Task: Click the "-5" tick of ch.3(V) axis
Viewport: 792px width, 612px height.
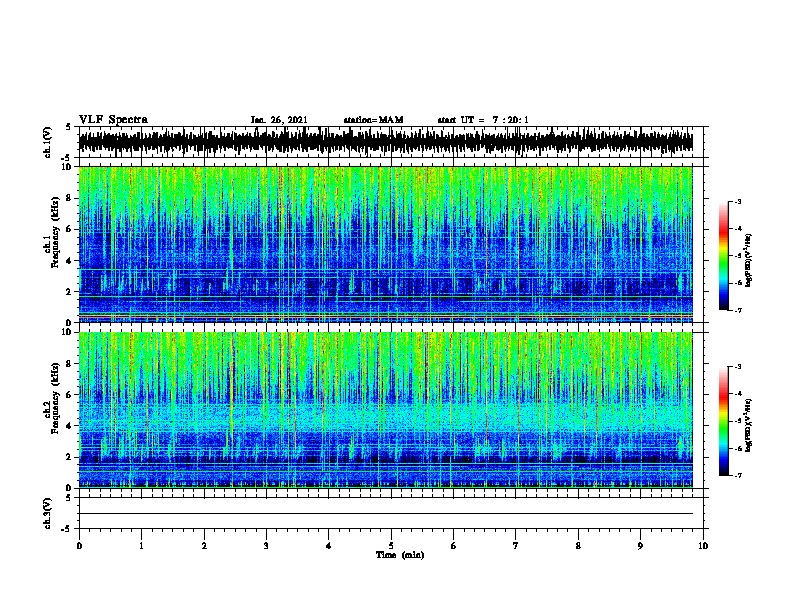Action: click(x=67, y=529)
